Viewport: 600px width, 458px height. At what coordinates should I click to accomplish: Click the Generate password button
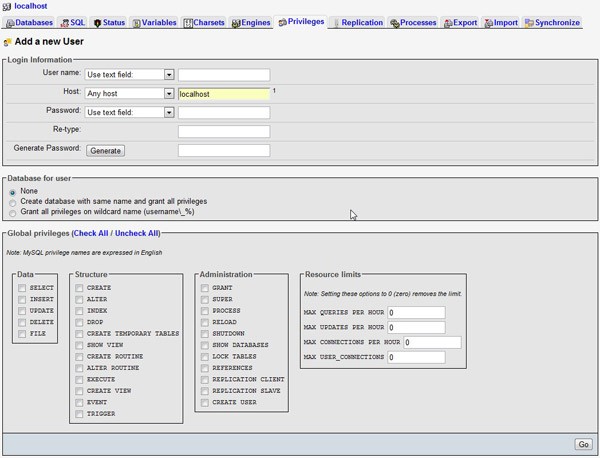(106, 151)
